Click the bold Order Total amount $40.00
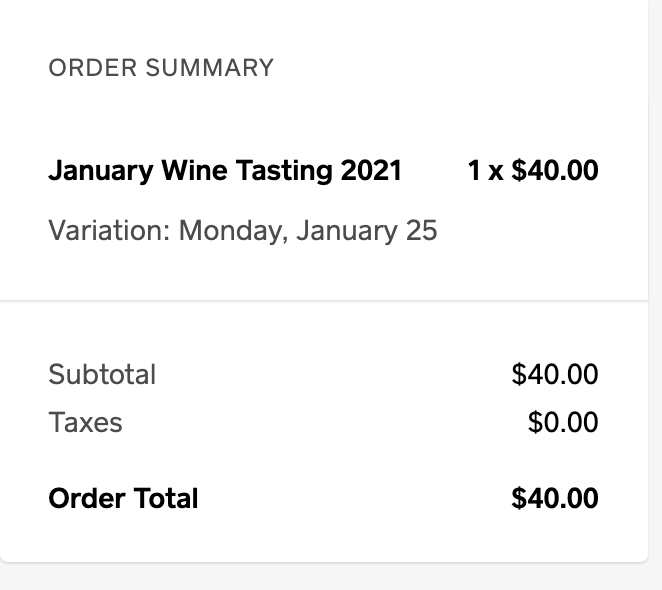This screenshot has height=590, width=662. click(554, 498)
